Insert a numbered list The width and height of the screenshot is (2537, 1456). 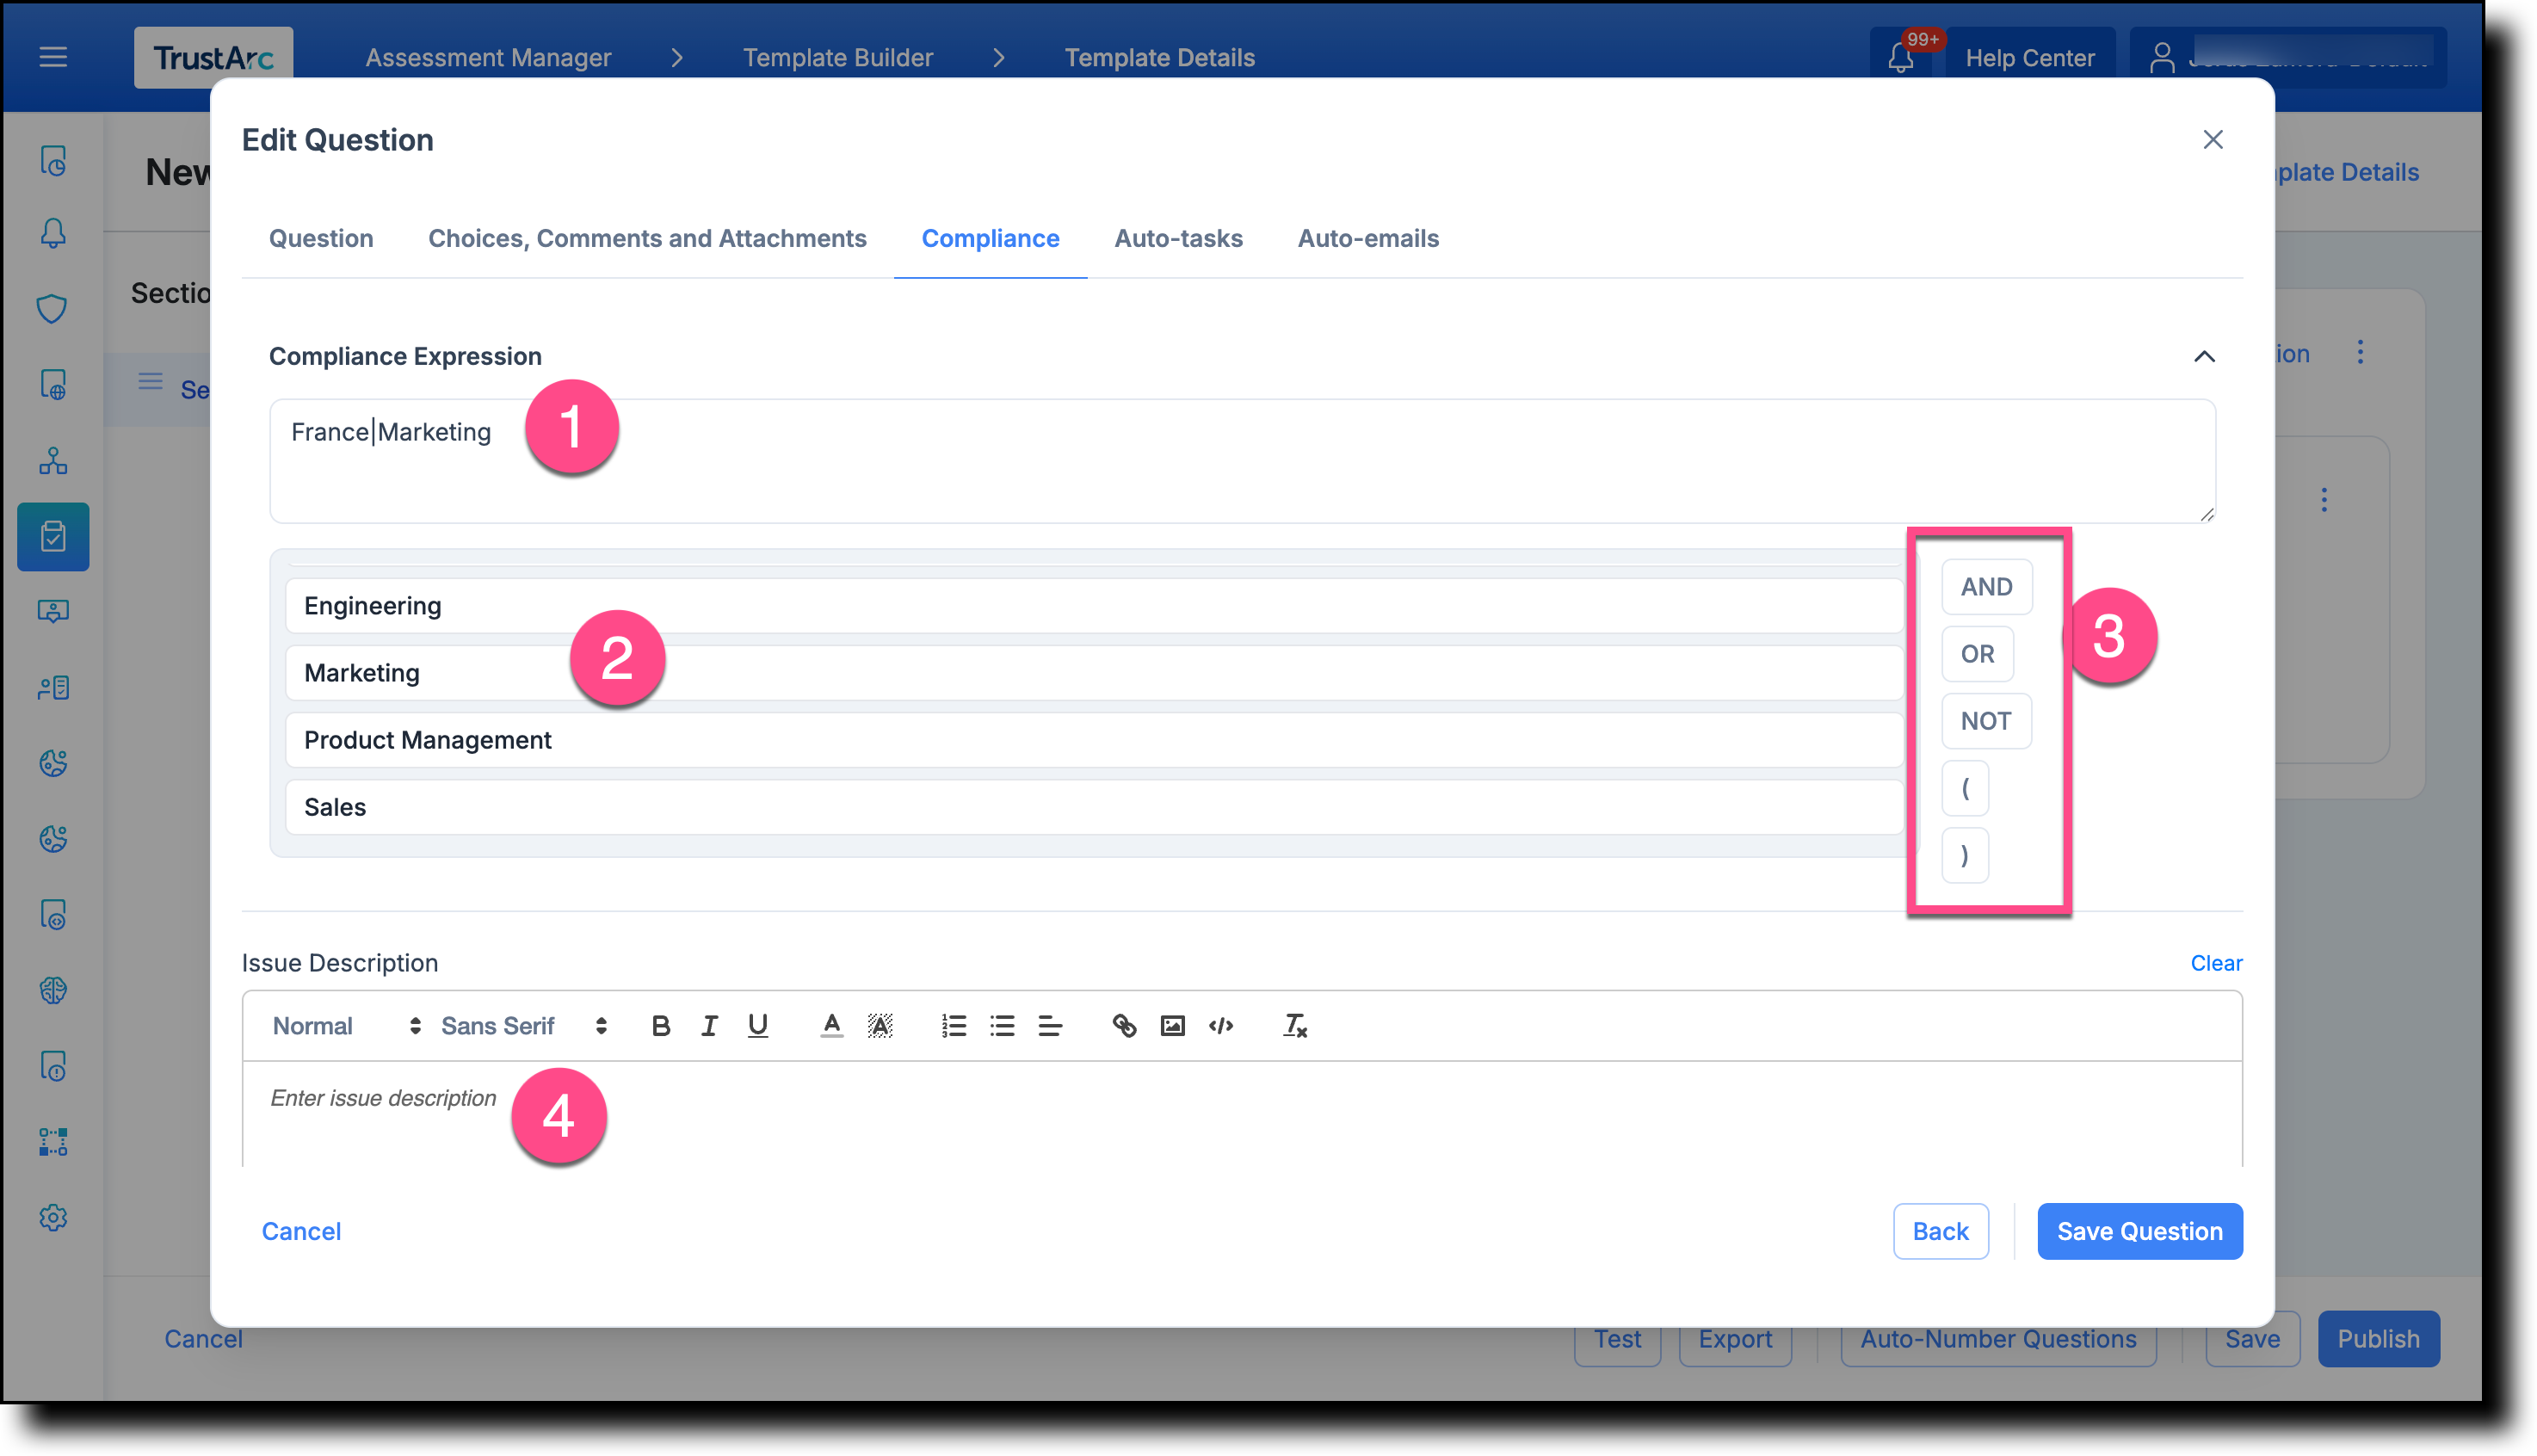(954, 1026)
